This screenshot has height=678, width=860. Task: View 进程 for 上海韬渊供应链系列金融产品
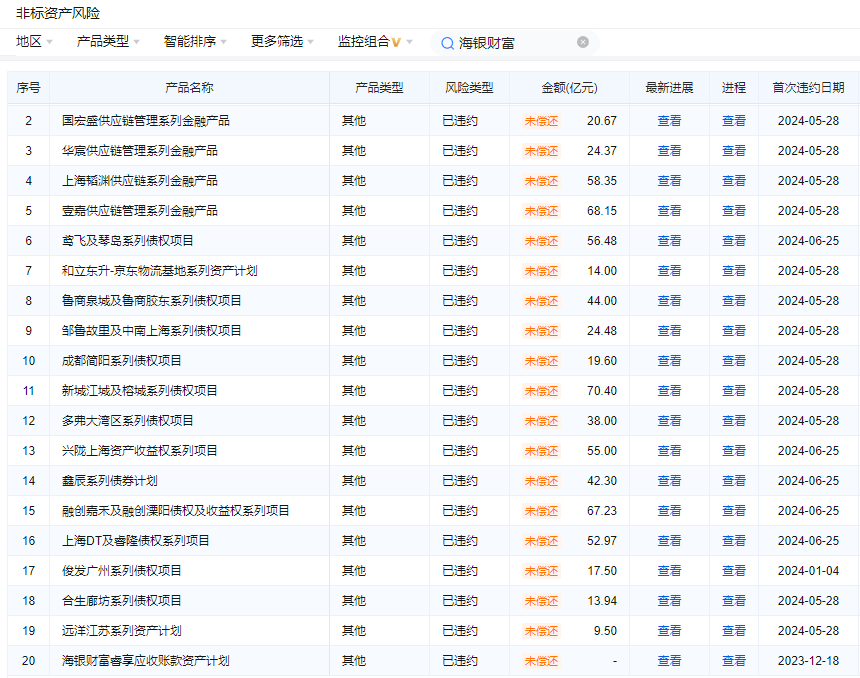(734, 181)
